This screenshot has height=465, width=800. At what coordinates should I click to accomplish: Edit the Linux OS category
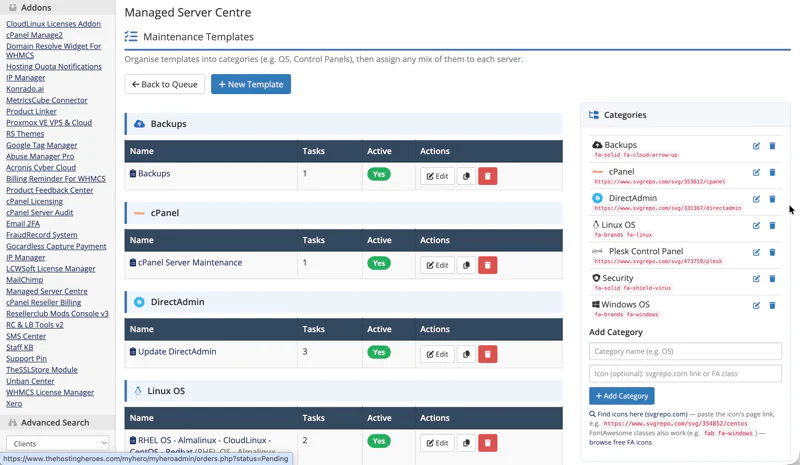pos(756,226)
